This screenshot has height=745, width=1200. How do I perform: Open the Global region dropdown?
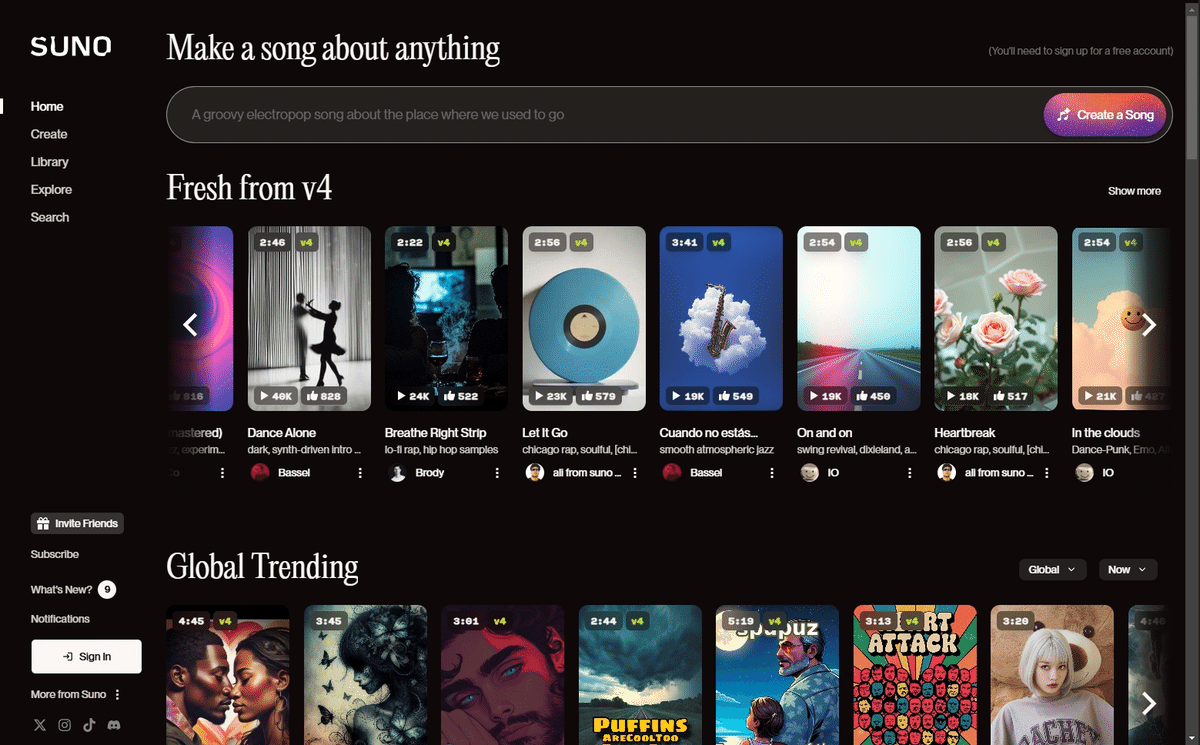click(1053, 569)
